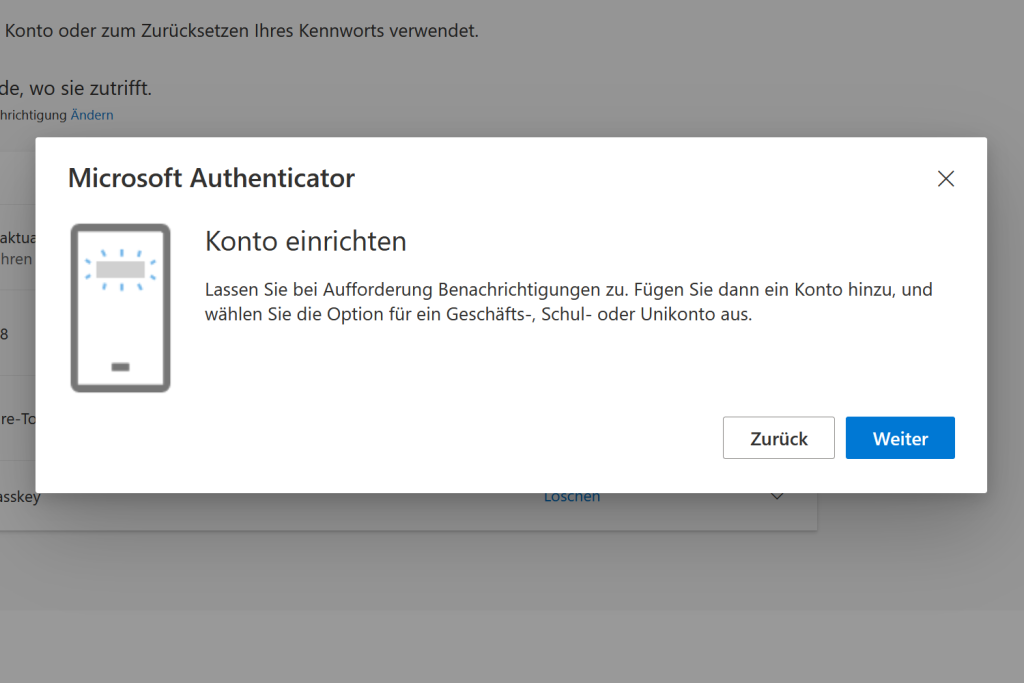Click the 'aktua' row label at left edge
This screenshot has height=683, width=1024.
pos(16,238)
